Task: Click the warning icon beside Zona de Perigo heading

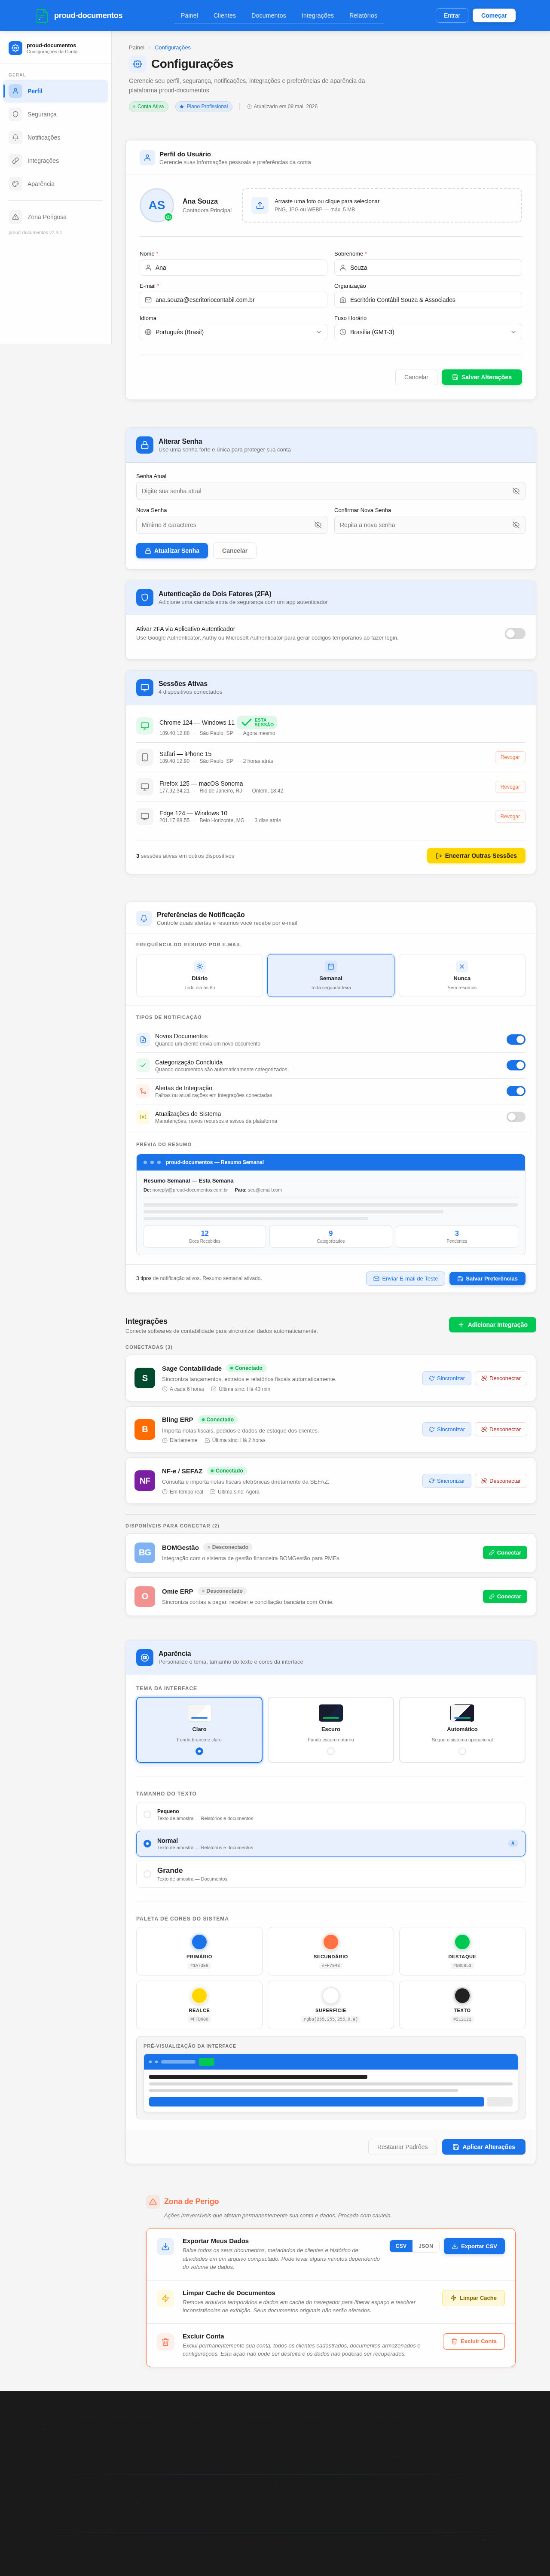Action: tap(153, 2201)
